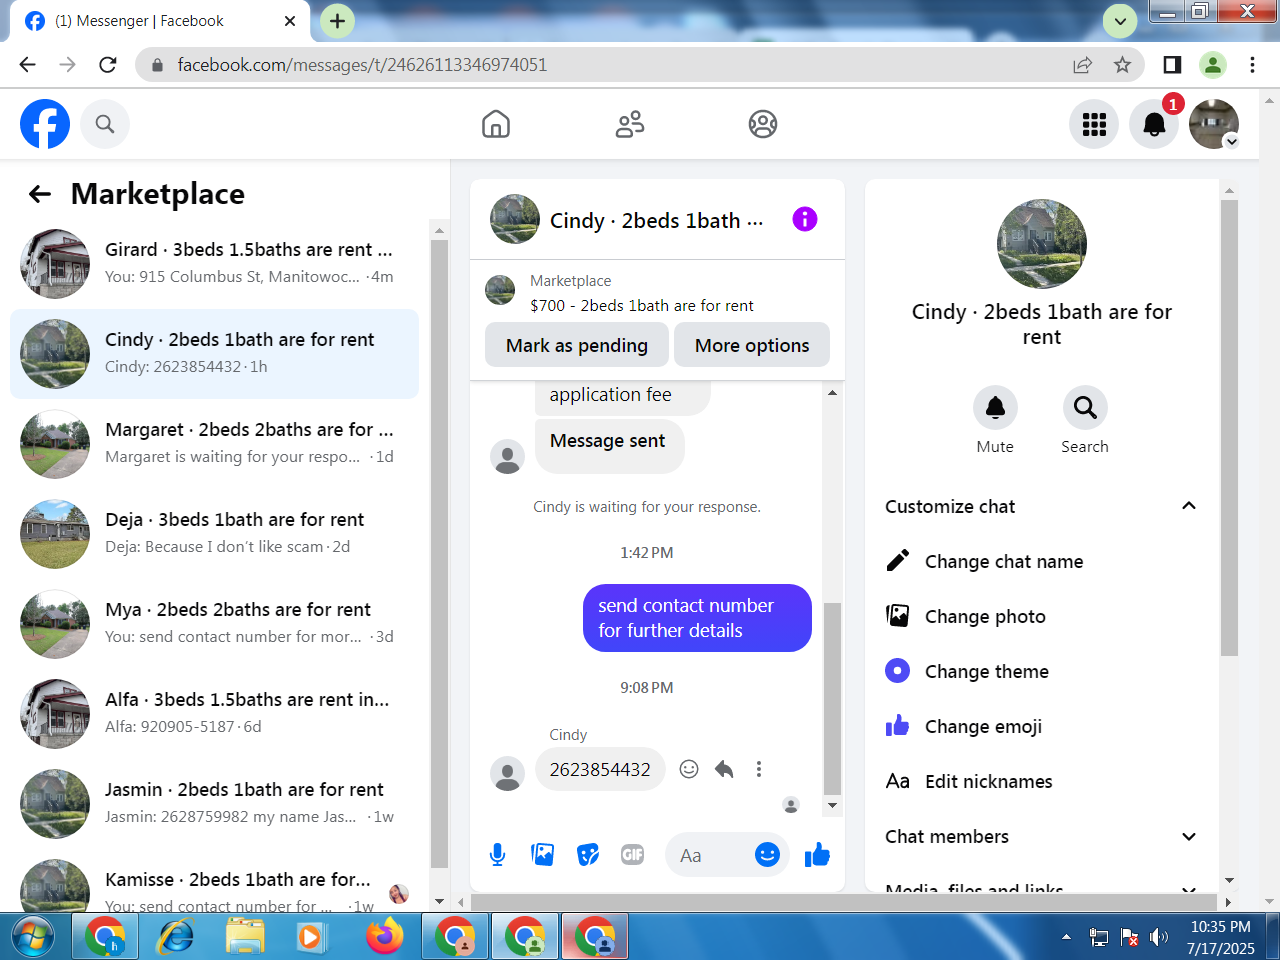Open the Cindy 2beds 1bath conversation

pyautogui.click(x=215, y=354)
